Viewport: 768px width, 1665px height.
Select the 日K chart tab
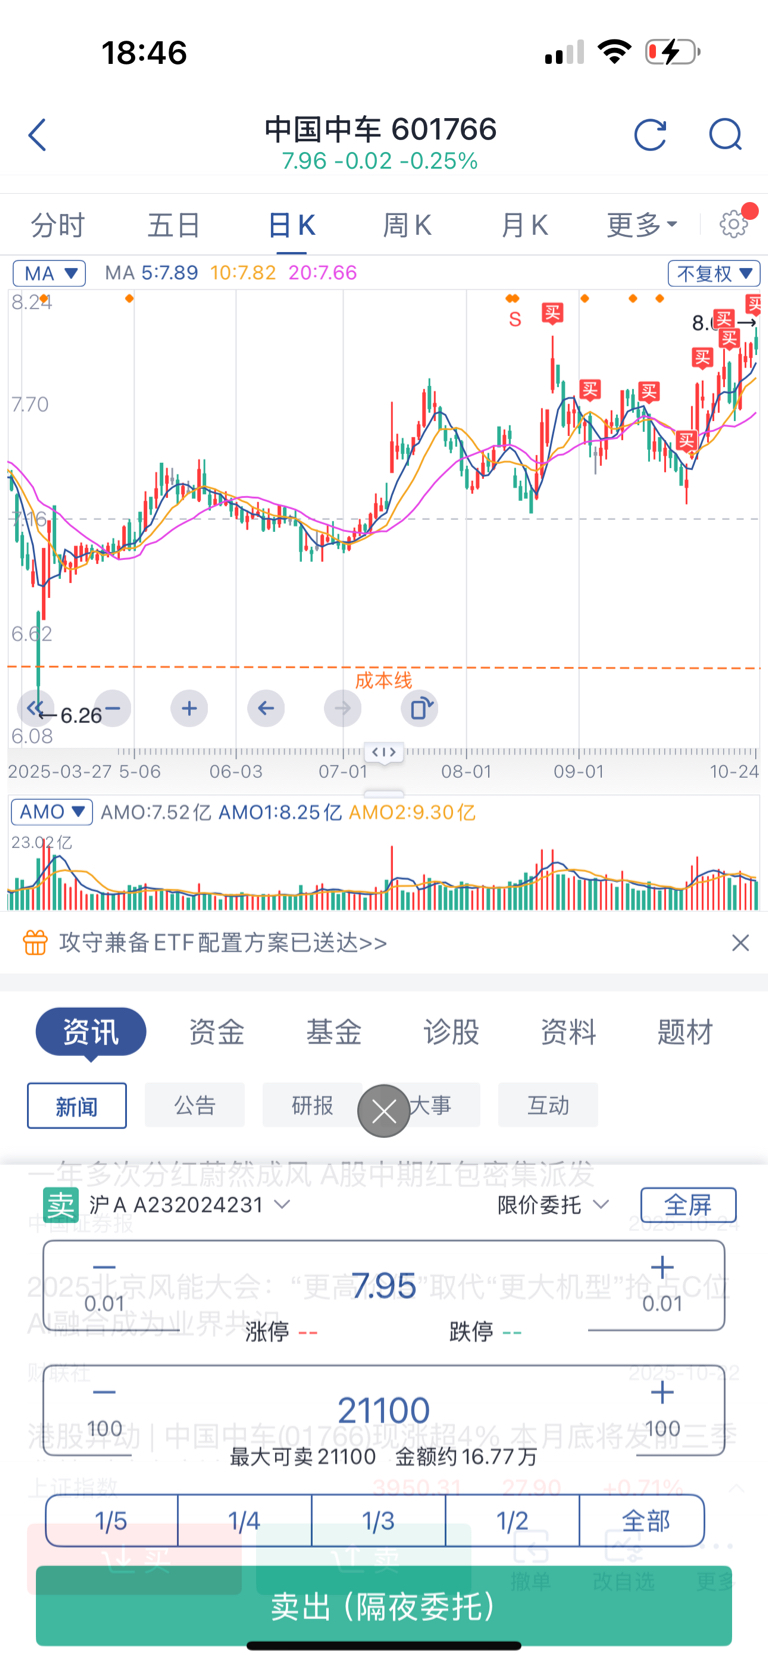coord(291,225)
